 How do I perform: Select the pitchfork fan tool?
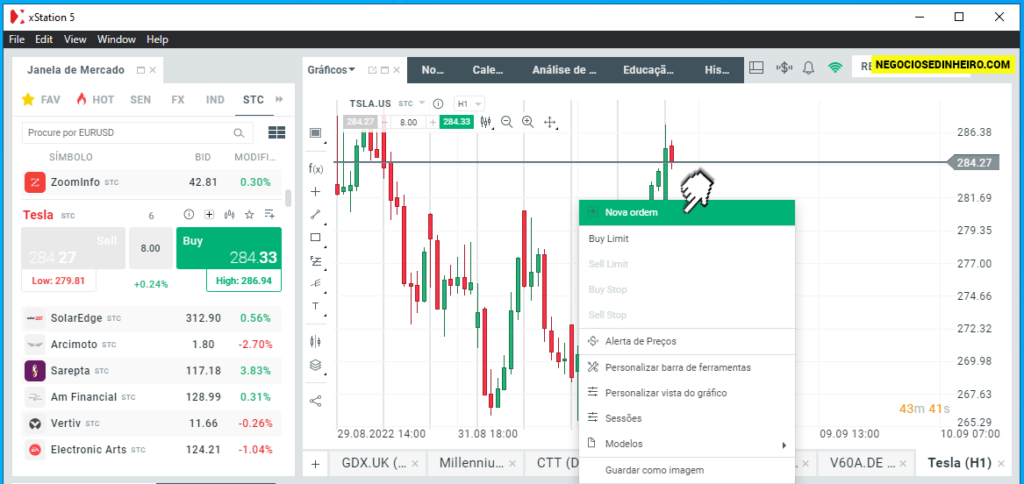coord(315,283)
